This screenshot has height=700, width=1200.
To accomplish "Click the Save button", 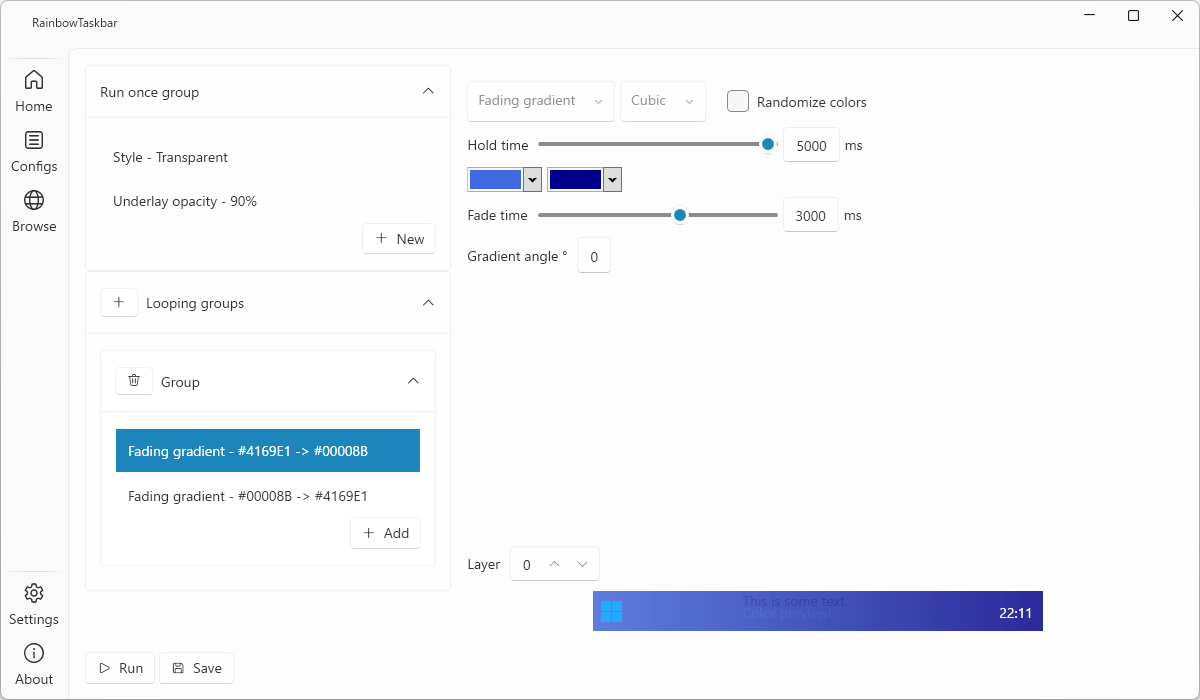I will pyautogui.click(x=196, y=668).
